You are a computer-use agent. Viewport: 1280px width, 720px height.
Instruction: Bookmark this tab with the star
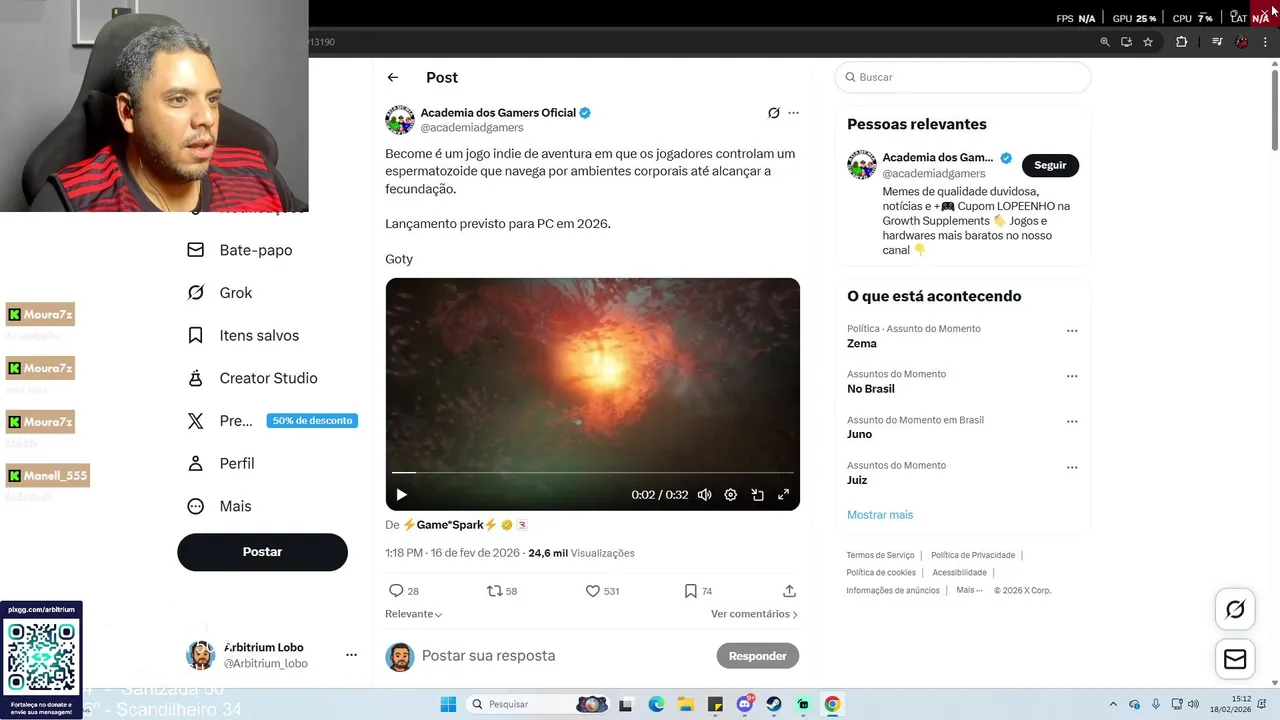tap(1148, 42)
